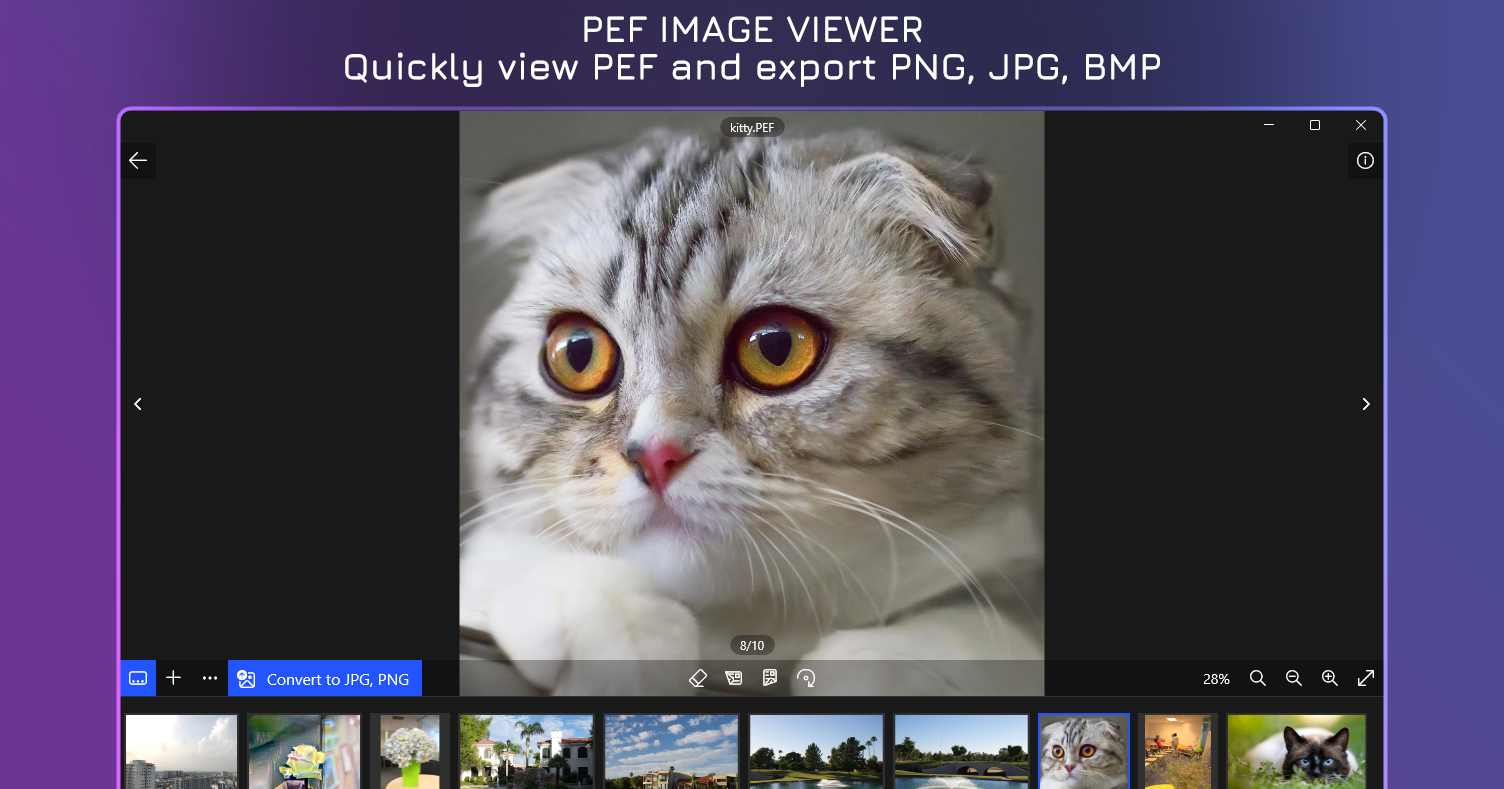Enter fullscreen view mode
This screenshot has width=1504, height=789.
click(x=1366, y=678)
